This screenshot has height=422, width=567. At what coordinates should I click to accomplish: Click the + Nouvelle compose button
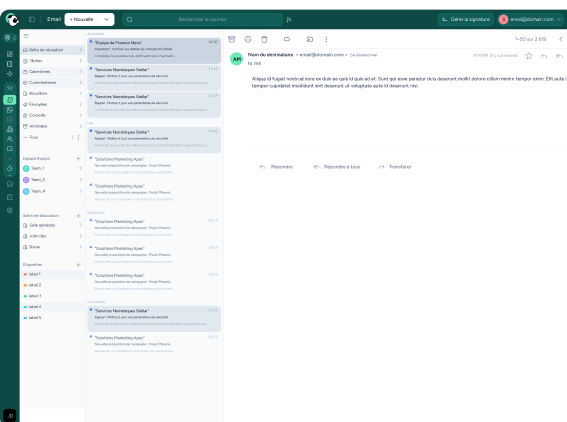click(x=82, y=20)
